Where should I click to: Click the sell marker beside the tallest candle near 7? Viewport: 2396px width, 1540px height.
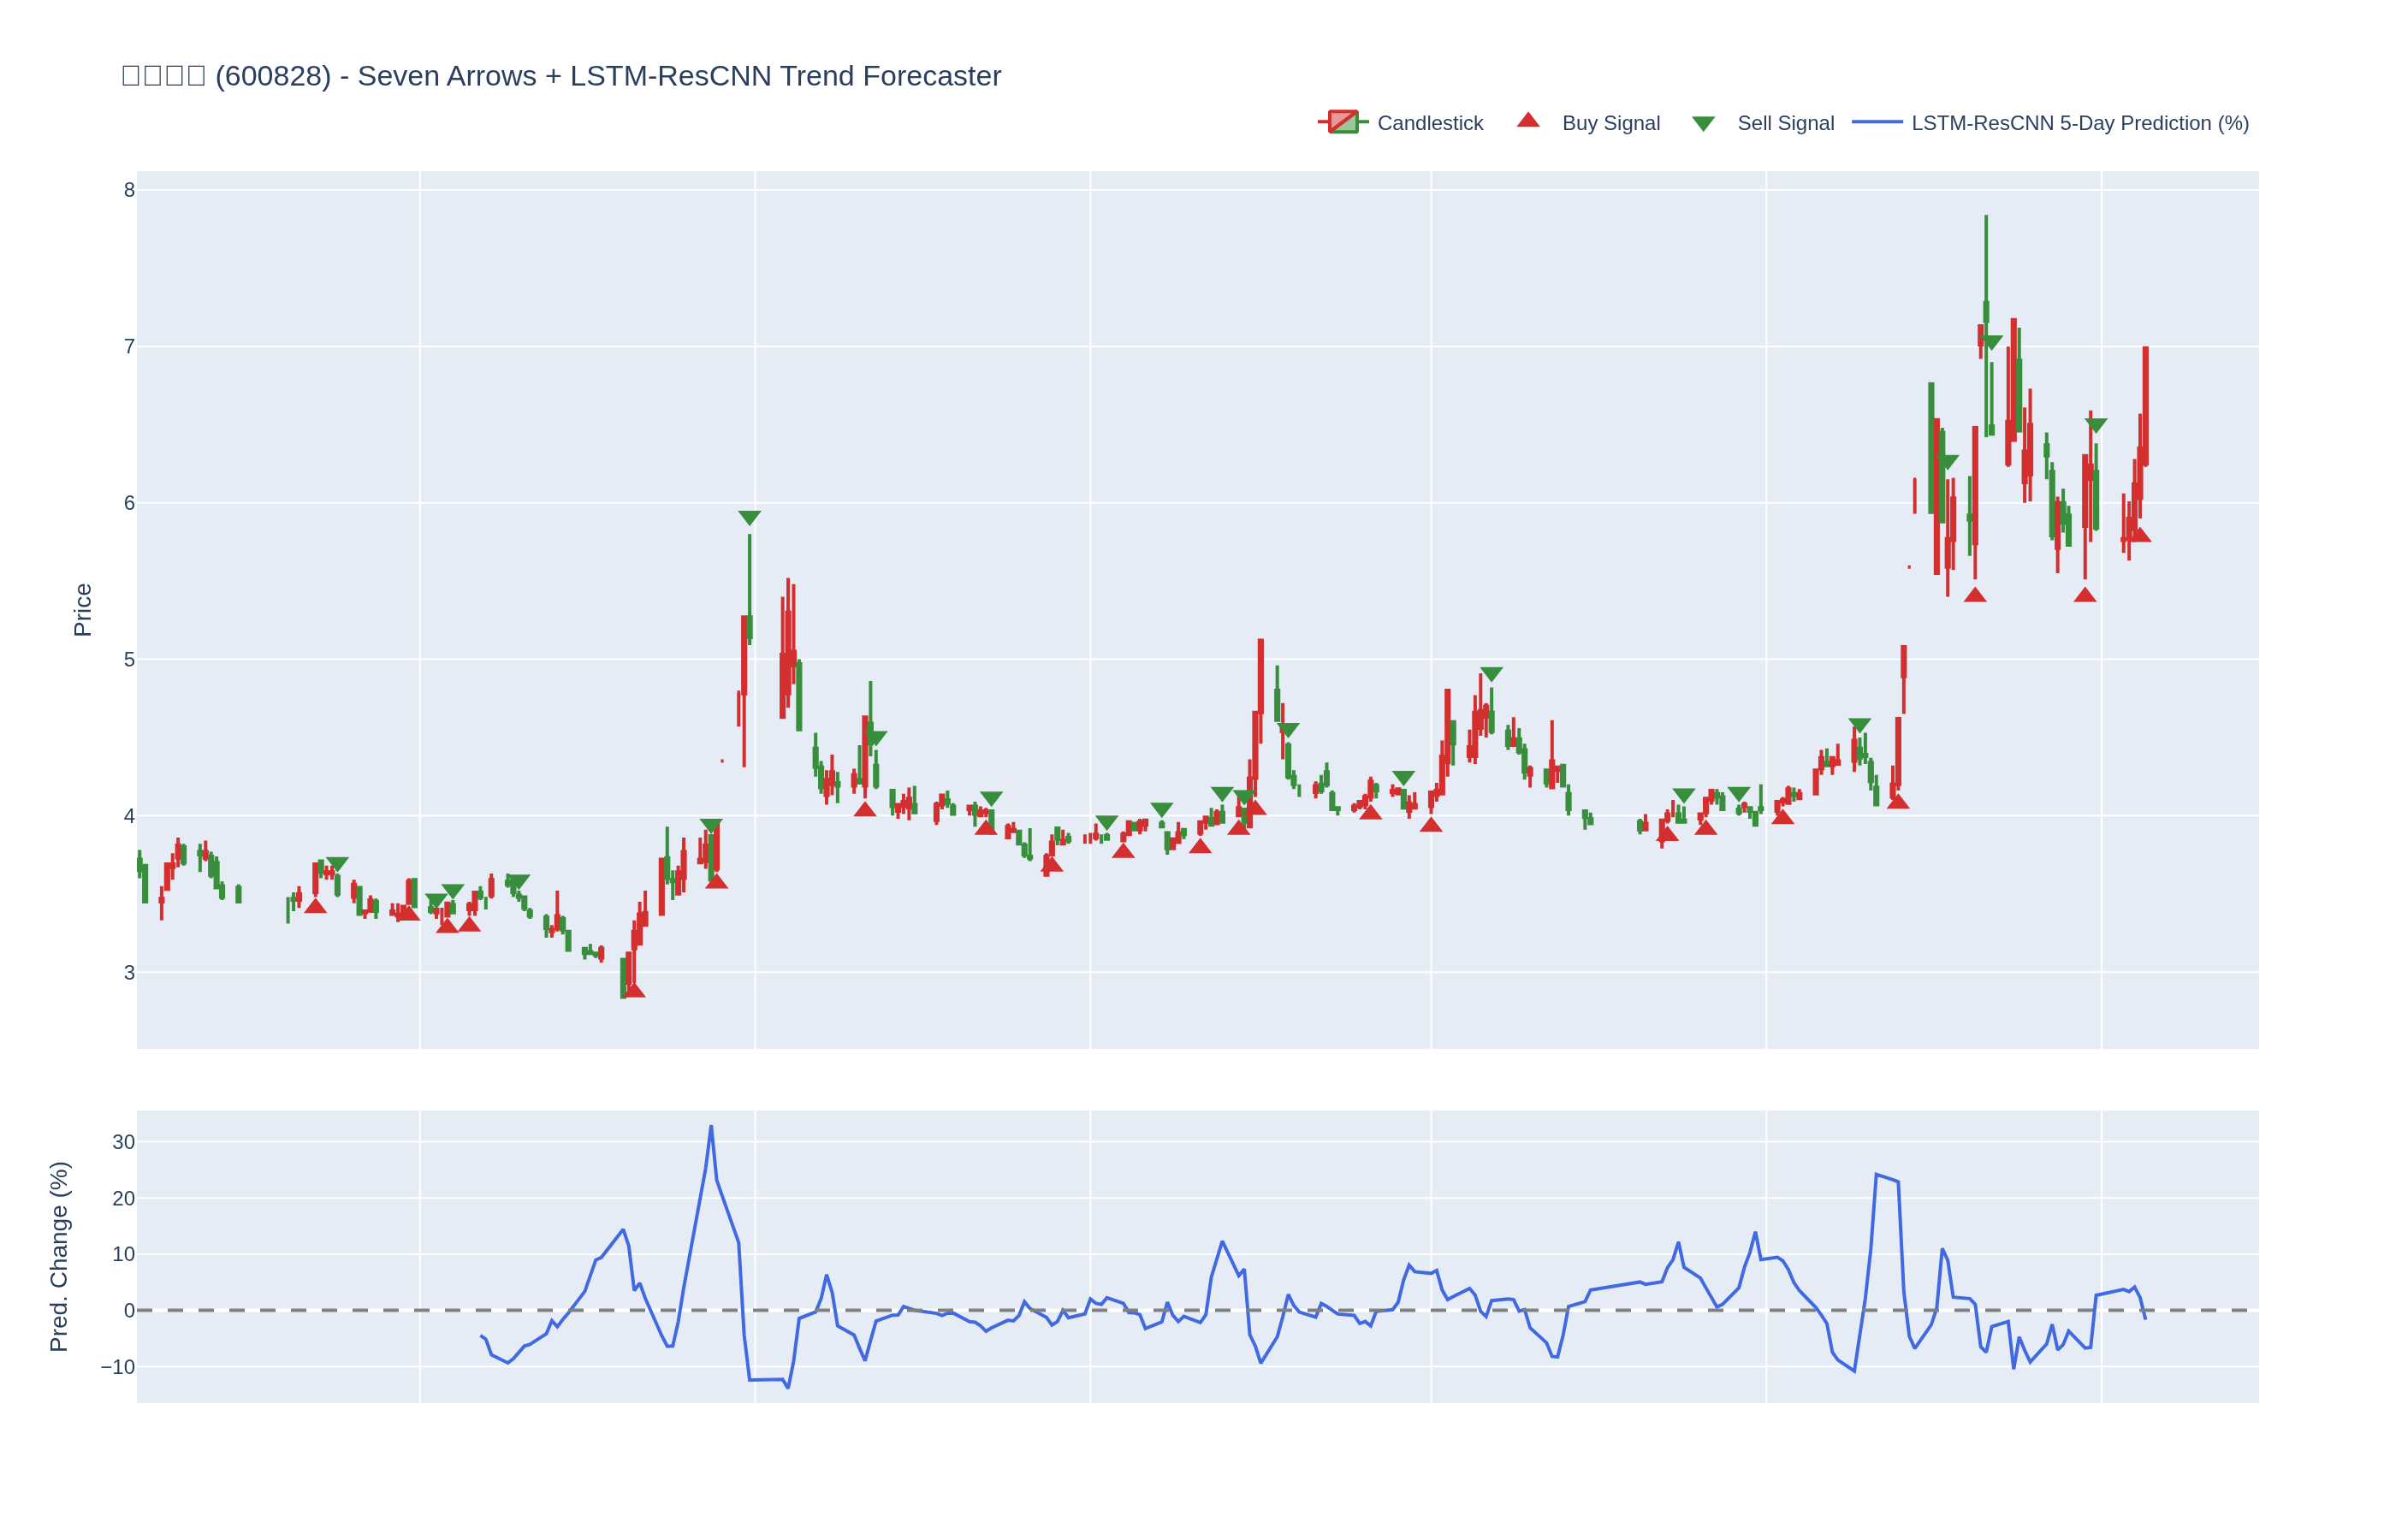coord(1991,342)
